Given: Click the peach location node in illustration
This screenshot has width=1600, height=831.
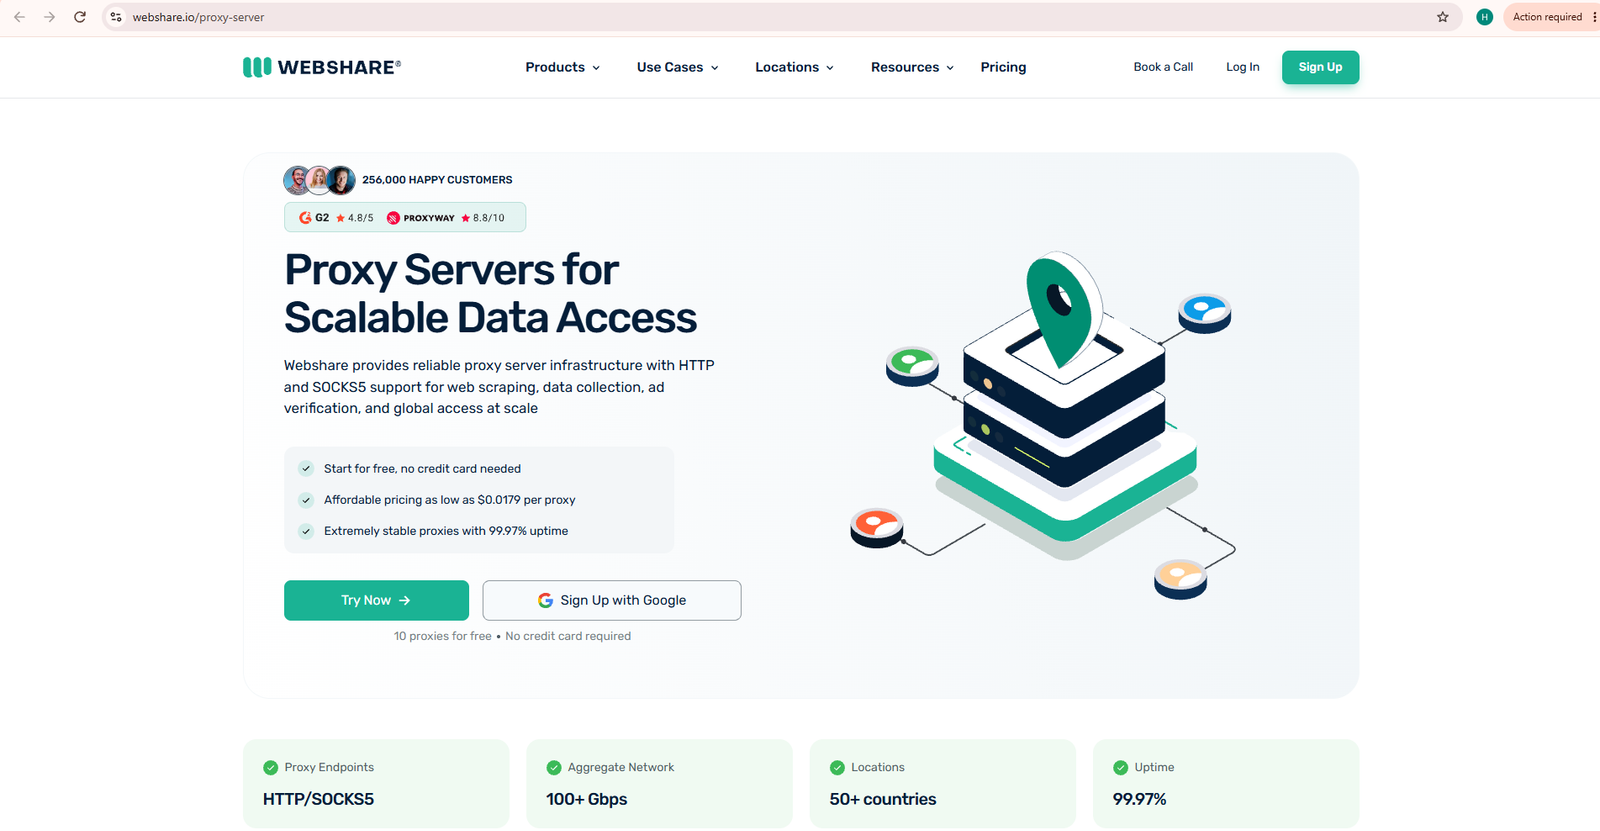Looking at the screenshot, I should 1180,579.
